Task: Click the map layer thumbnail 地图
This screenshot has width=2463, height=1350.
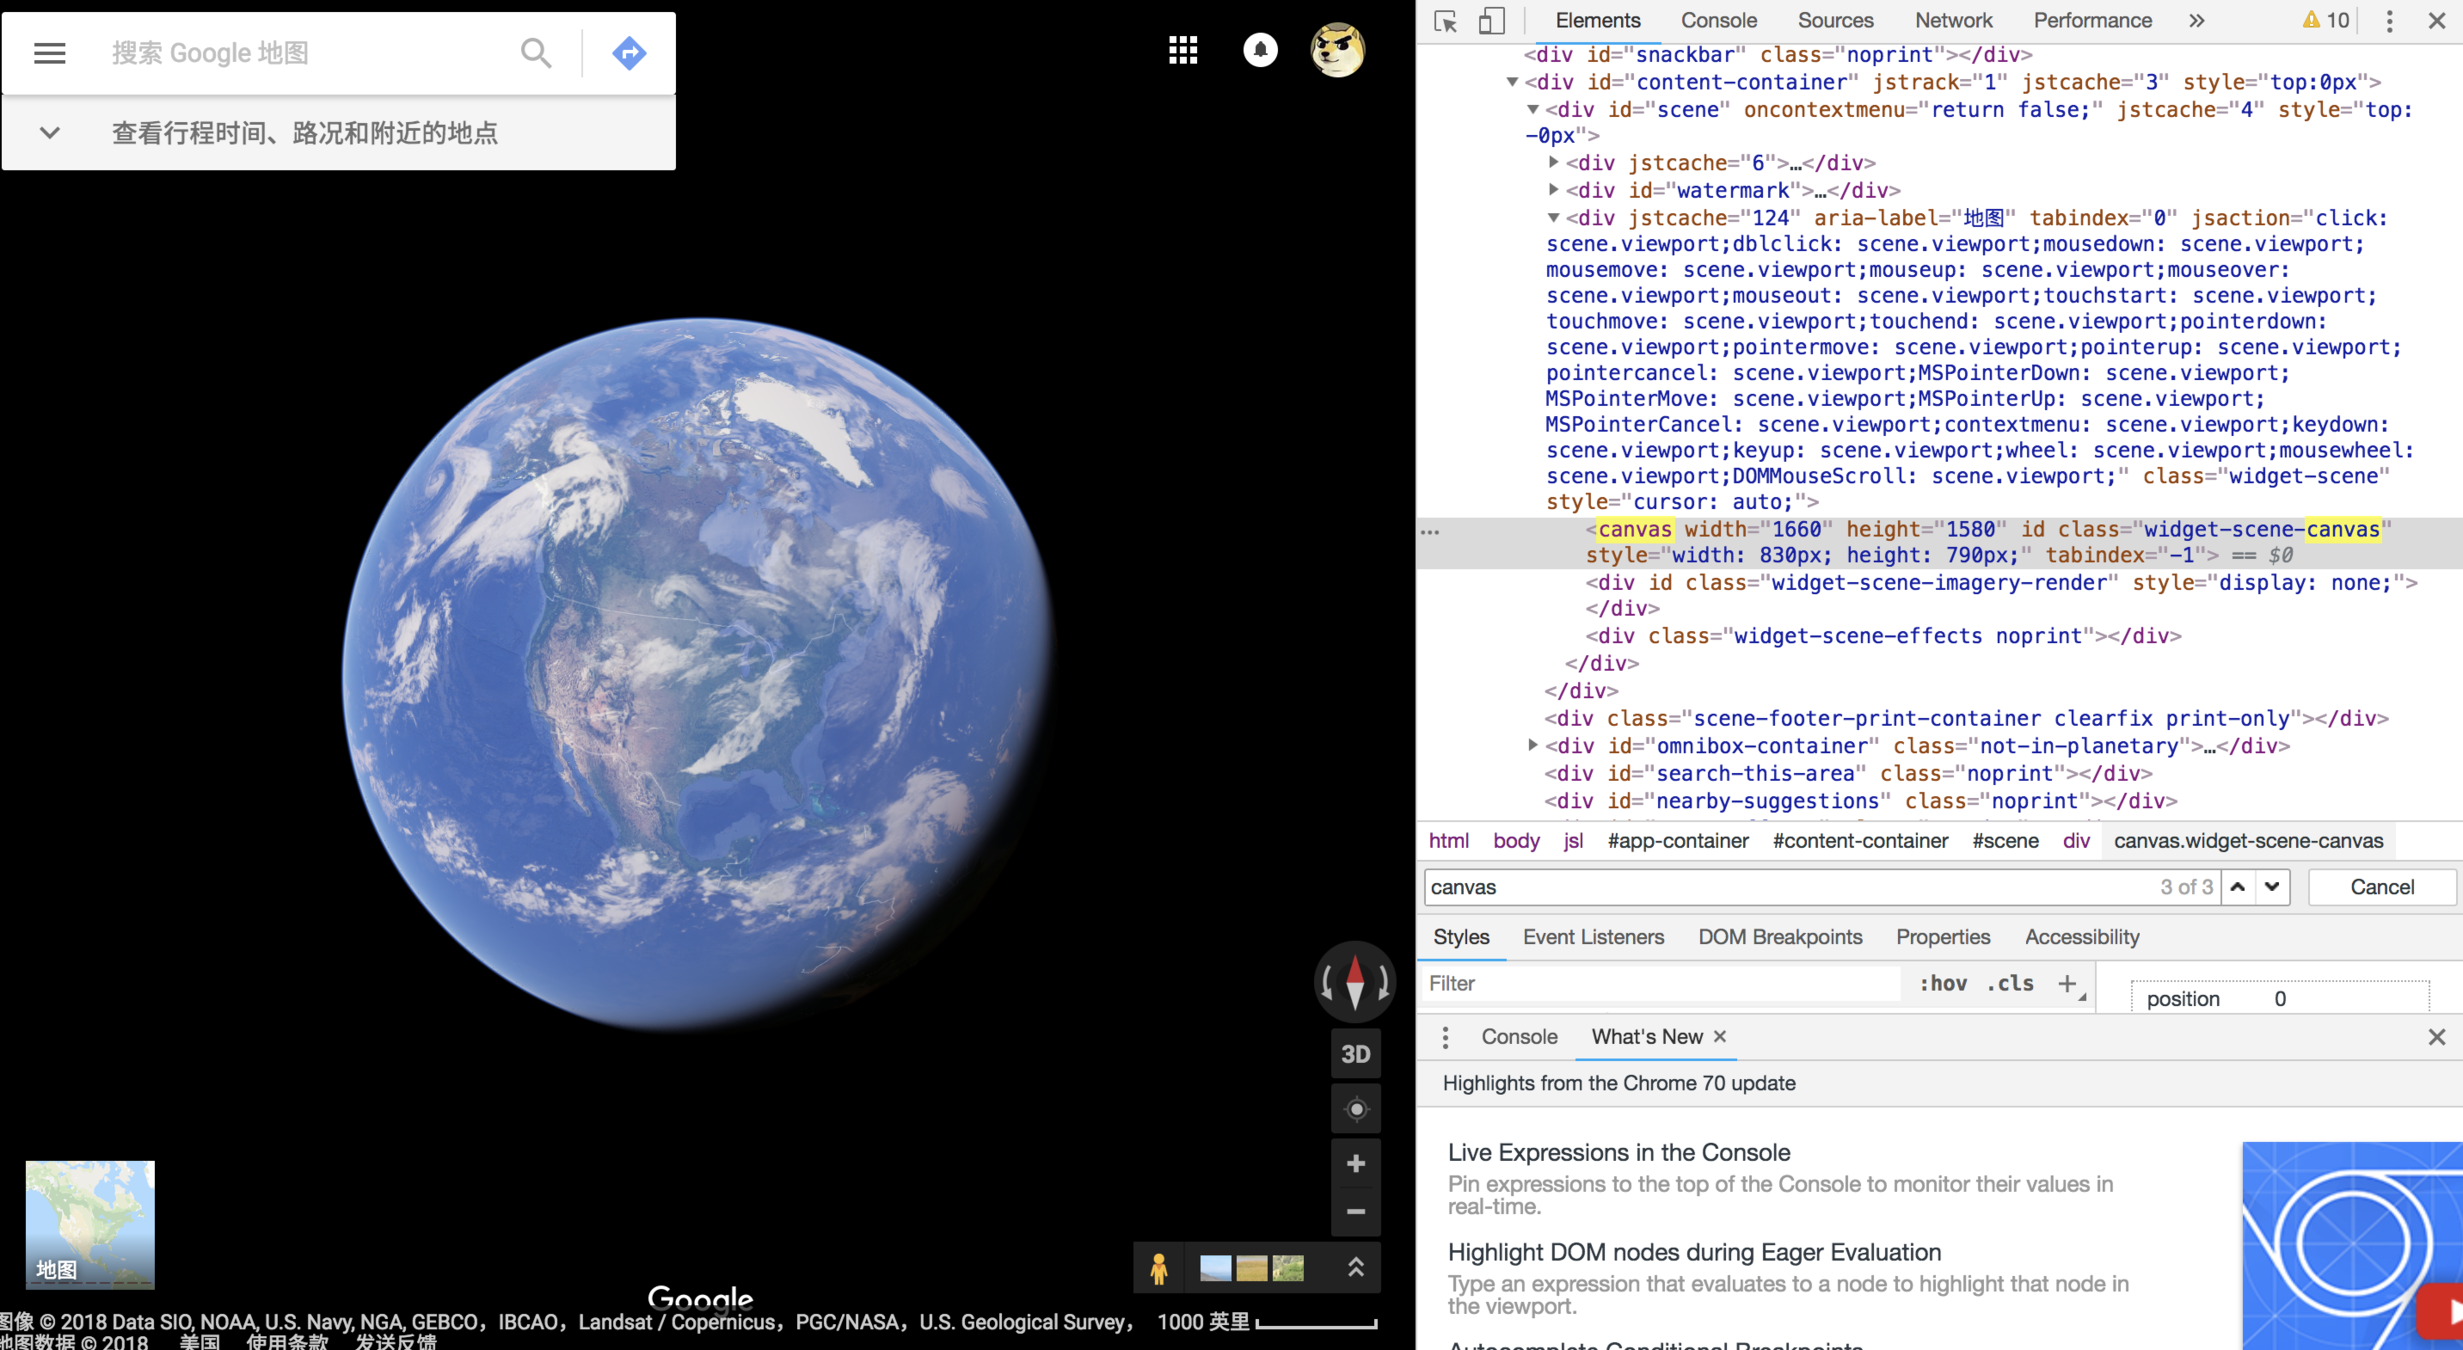Action: pos(90,1223)
